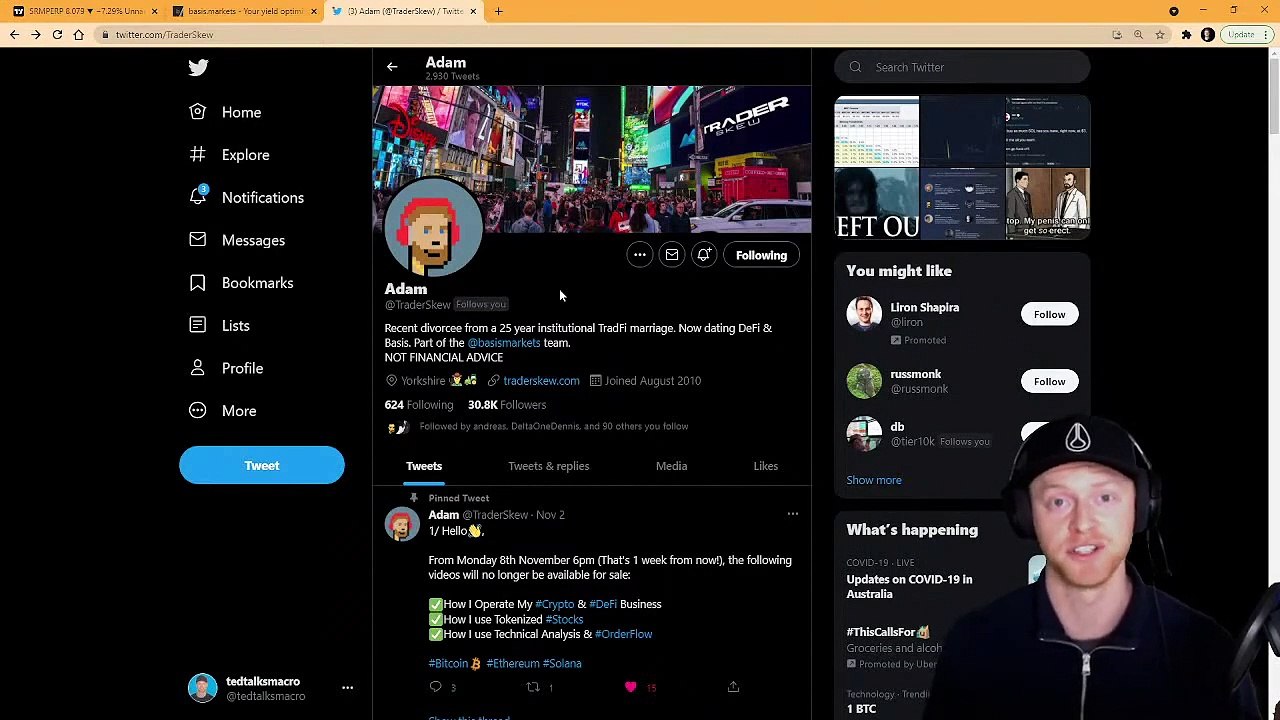Click the back arrow beside Adam
This screenshot has width=1280, height=720.
point(392,67)
